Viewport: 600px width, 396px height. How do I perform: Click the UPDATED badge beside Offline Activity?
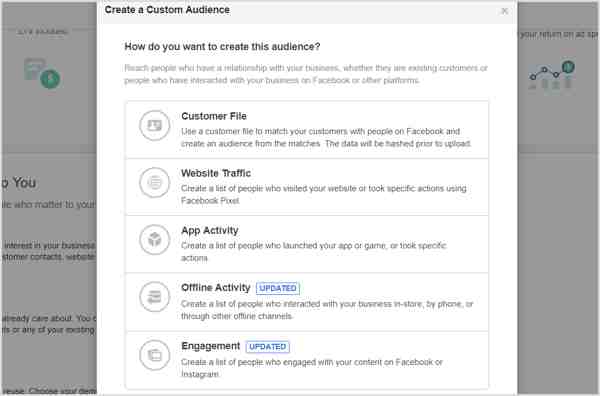click(x=278, y=288)
